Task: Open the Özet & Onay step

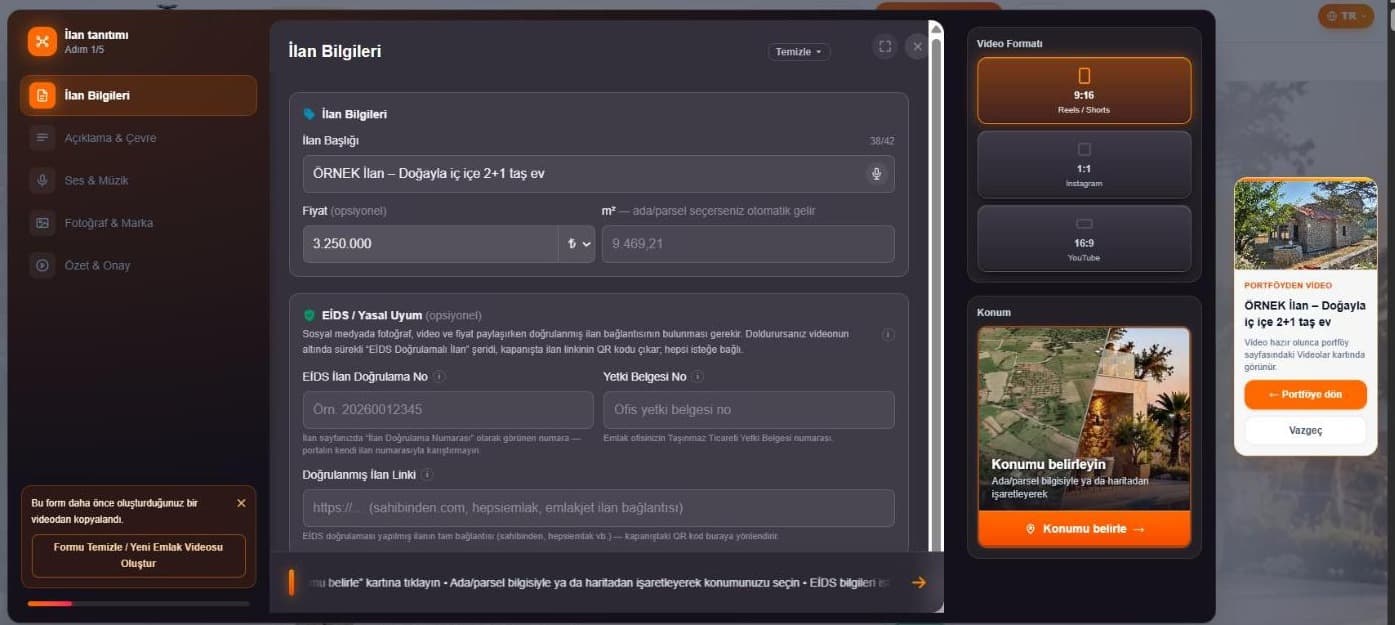Action: [138, 265]
